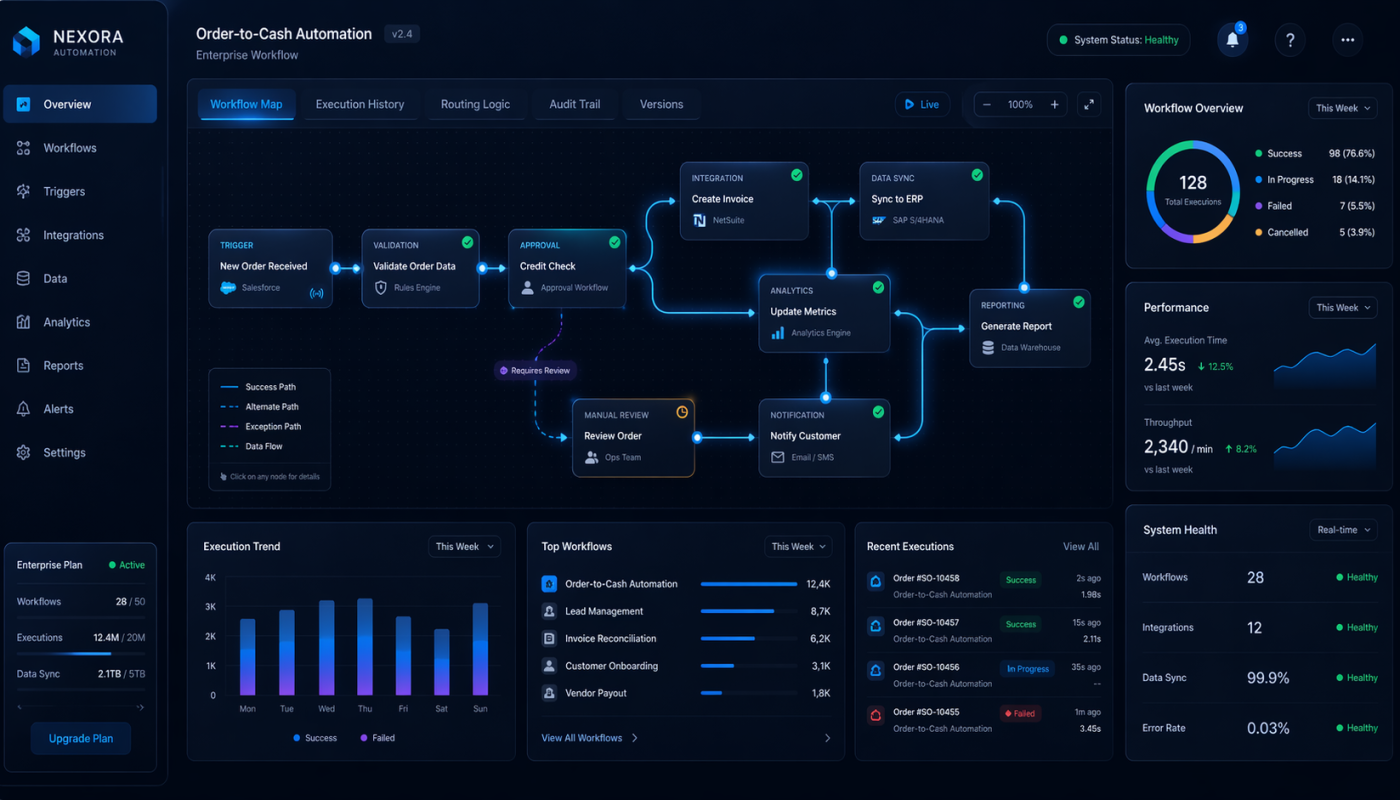
Task: Change the Real-time dropdown in System Health
Action: click(1343, 530)
